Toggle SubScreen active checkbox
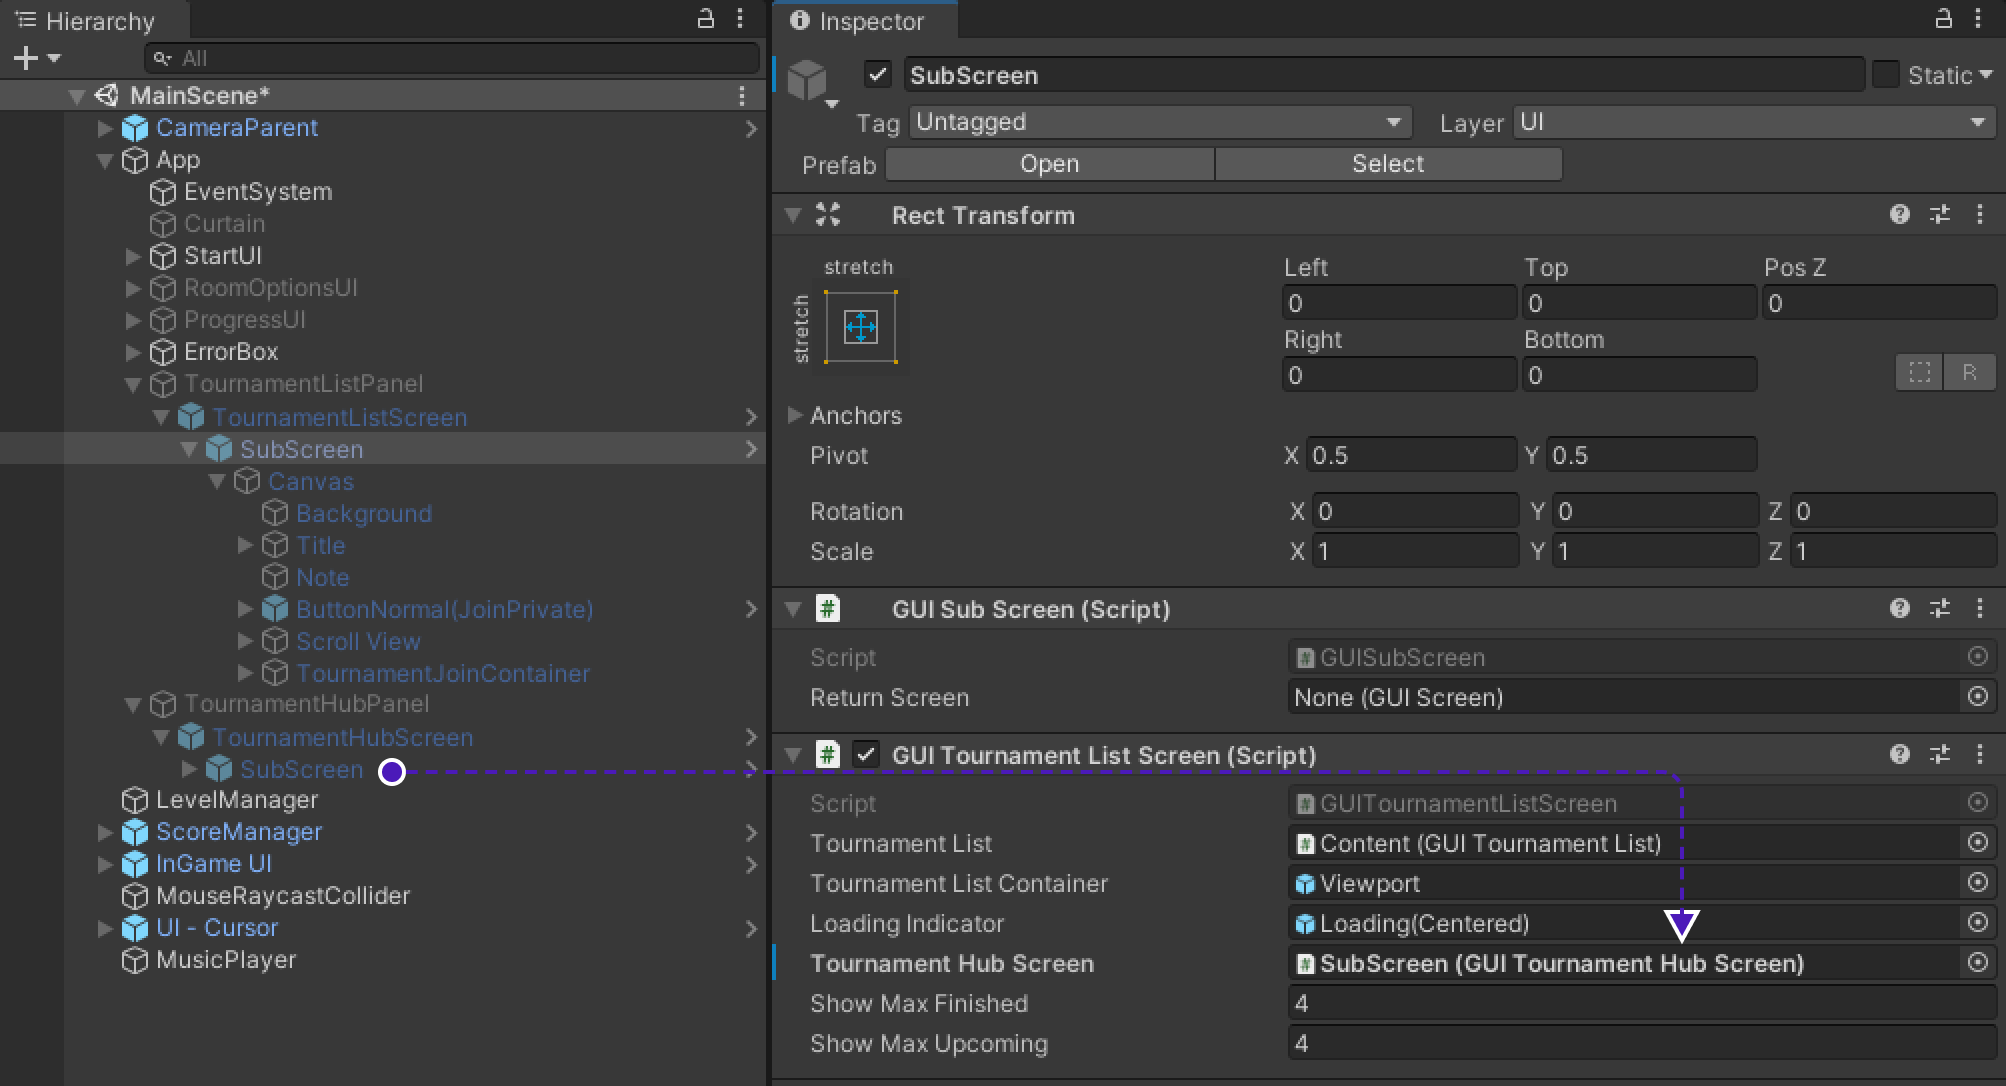This screenshot has height=1086, width=2006. 877,75
